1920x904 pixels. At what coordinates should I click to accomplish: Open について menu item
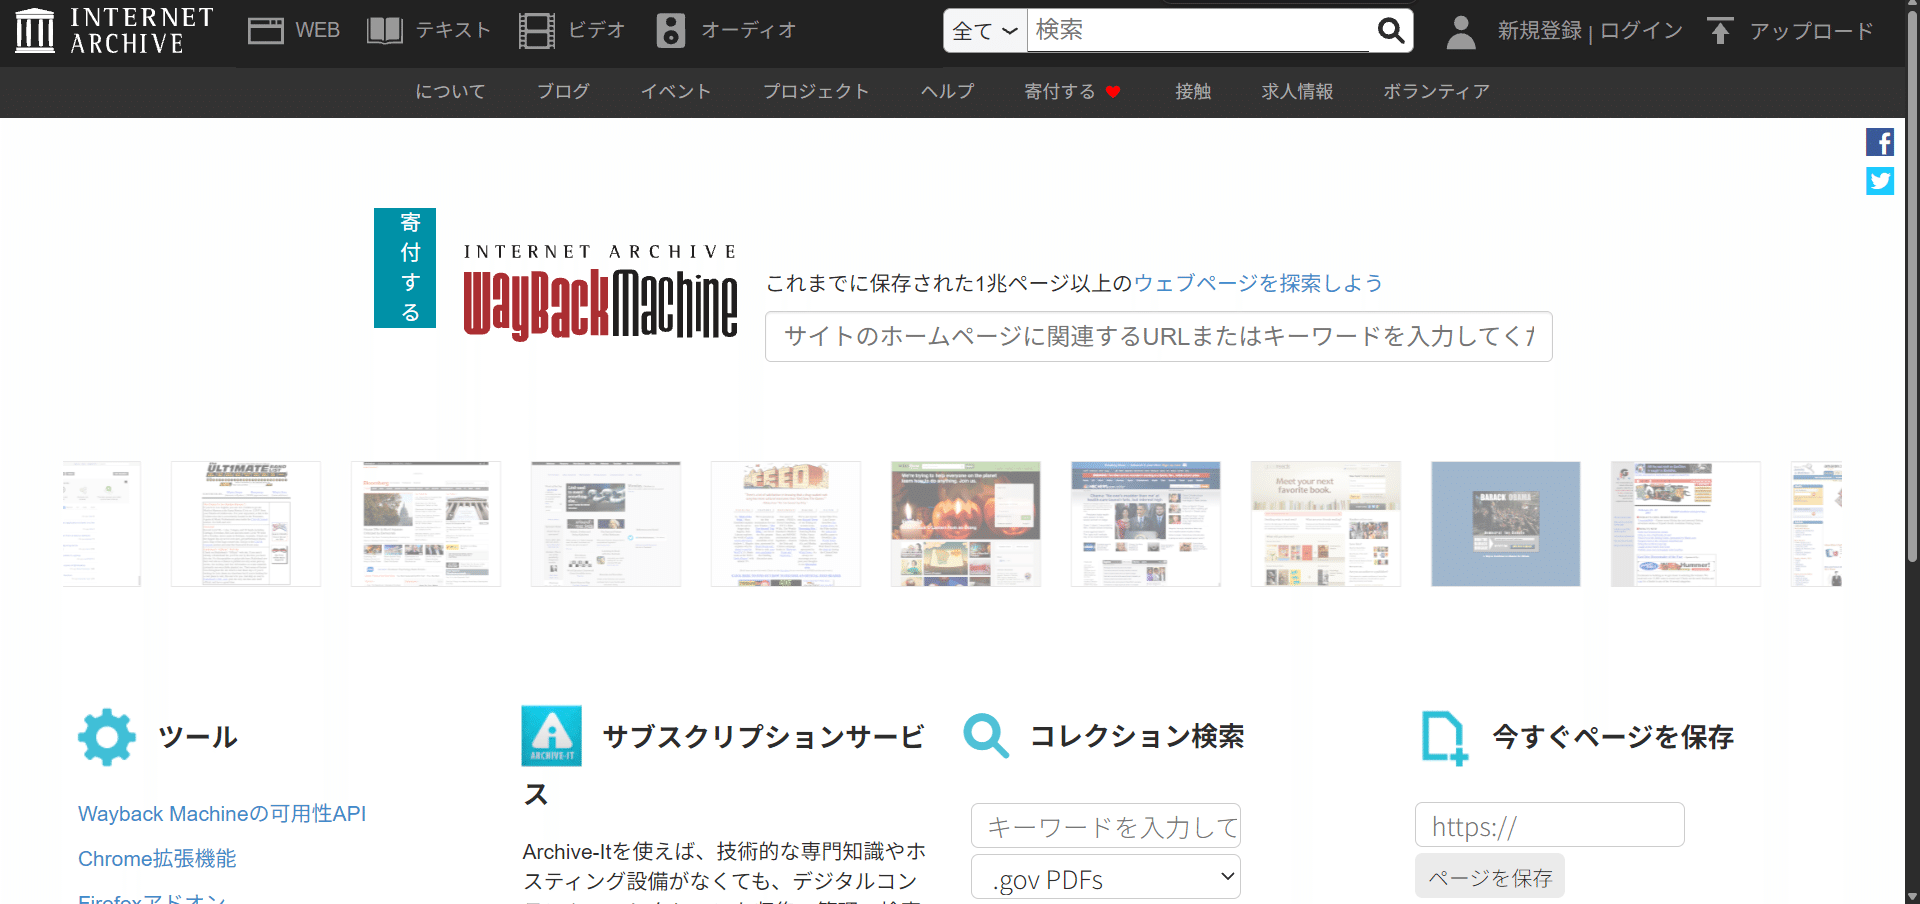tap(450, 92)
